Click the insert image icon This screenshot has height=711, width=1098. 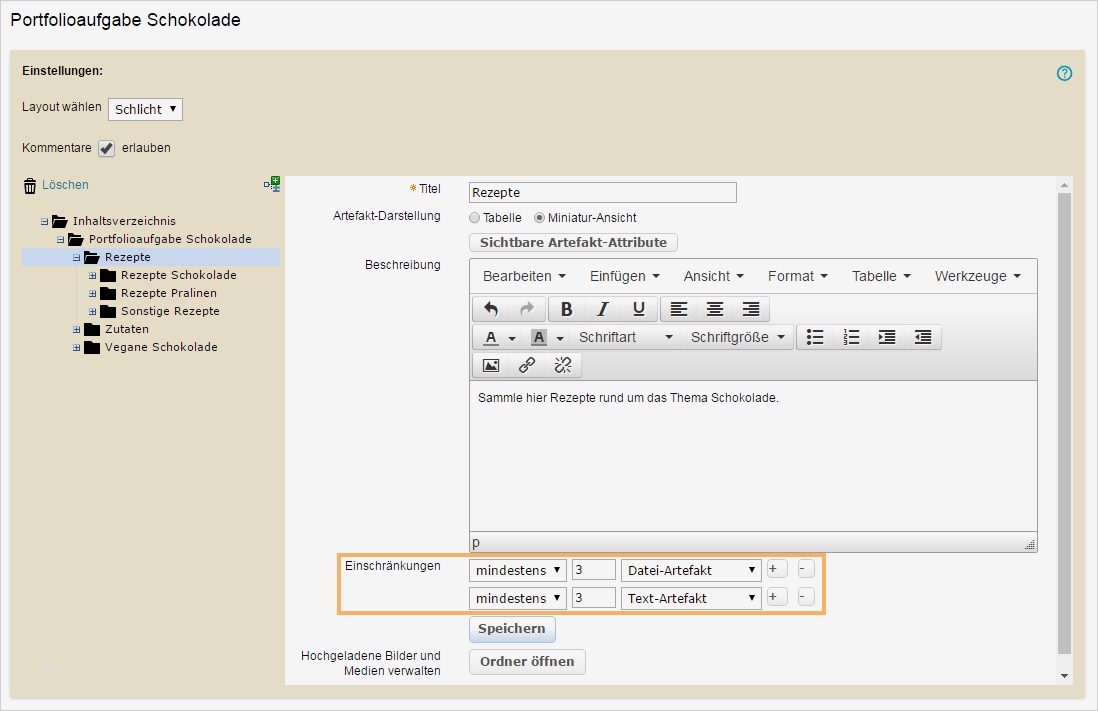491,365
